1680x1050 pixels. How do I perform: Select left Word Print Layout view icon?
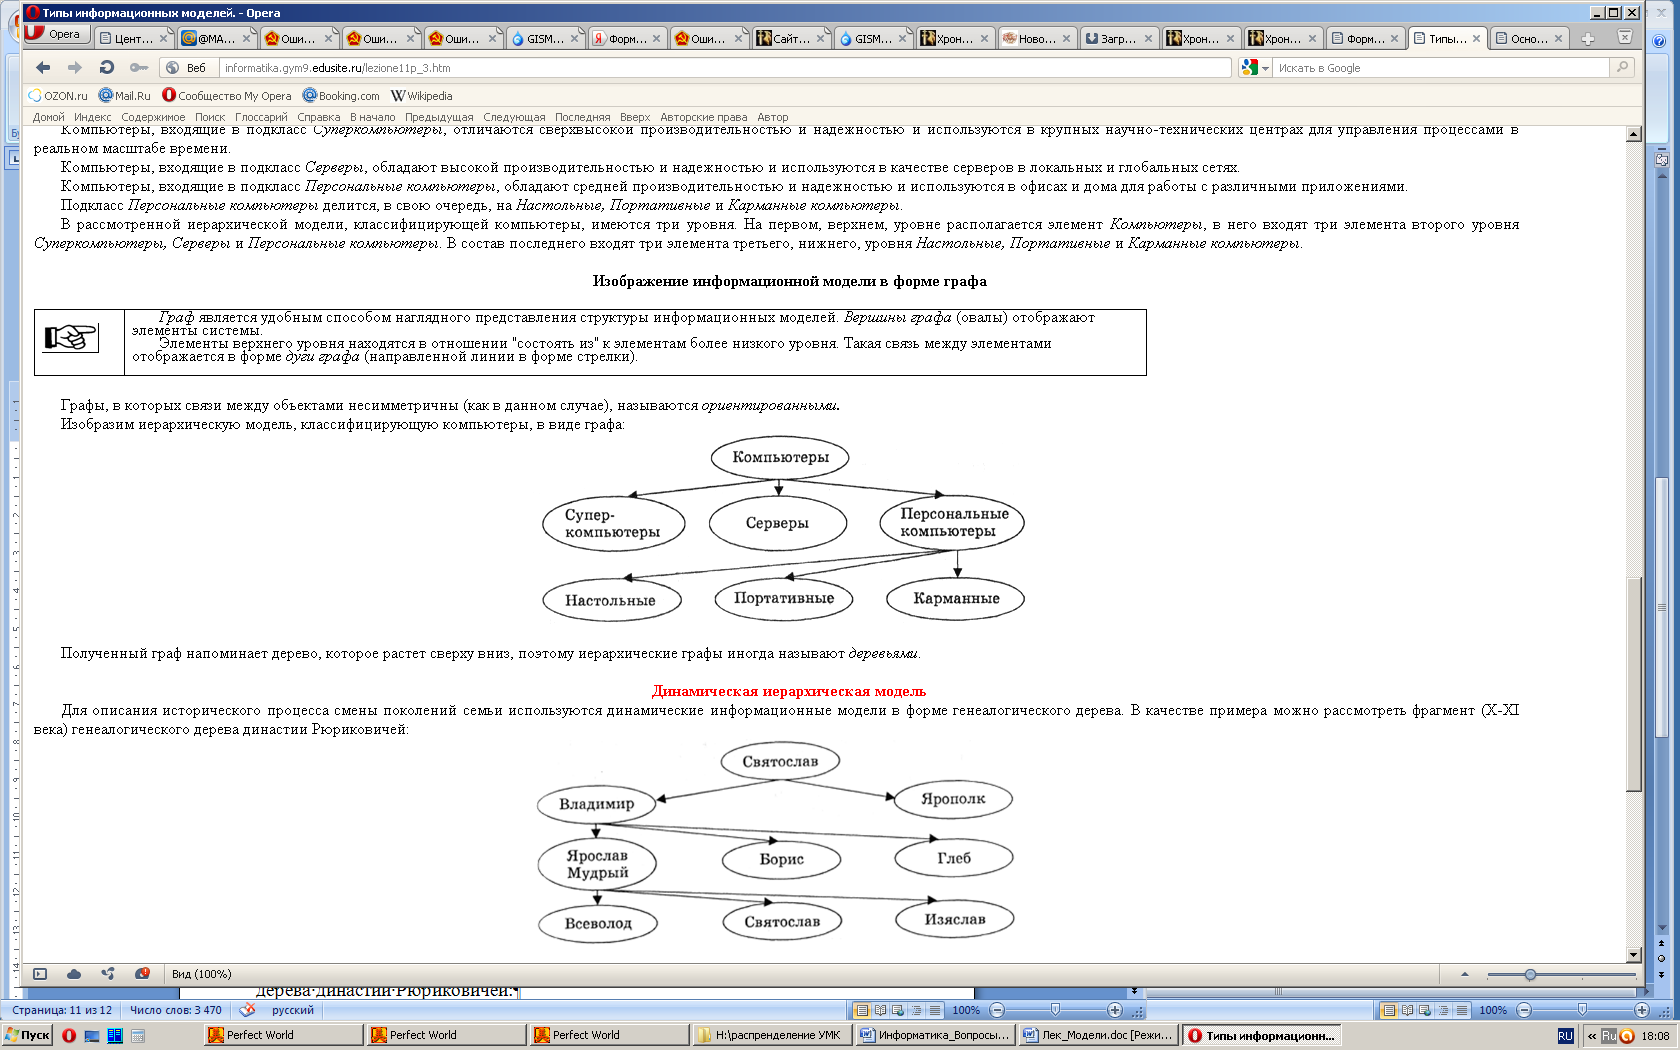[862, 1010]
